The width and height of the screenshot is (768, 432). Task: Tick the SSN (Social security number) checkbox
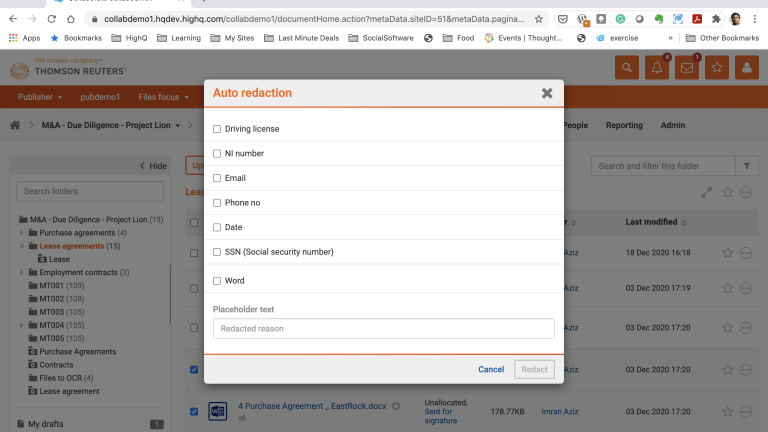click(x=217, y=252)
